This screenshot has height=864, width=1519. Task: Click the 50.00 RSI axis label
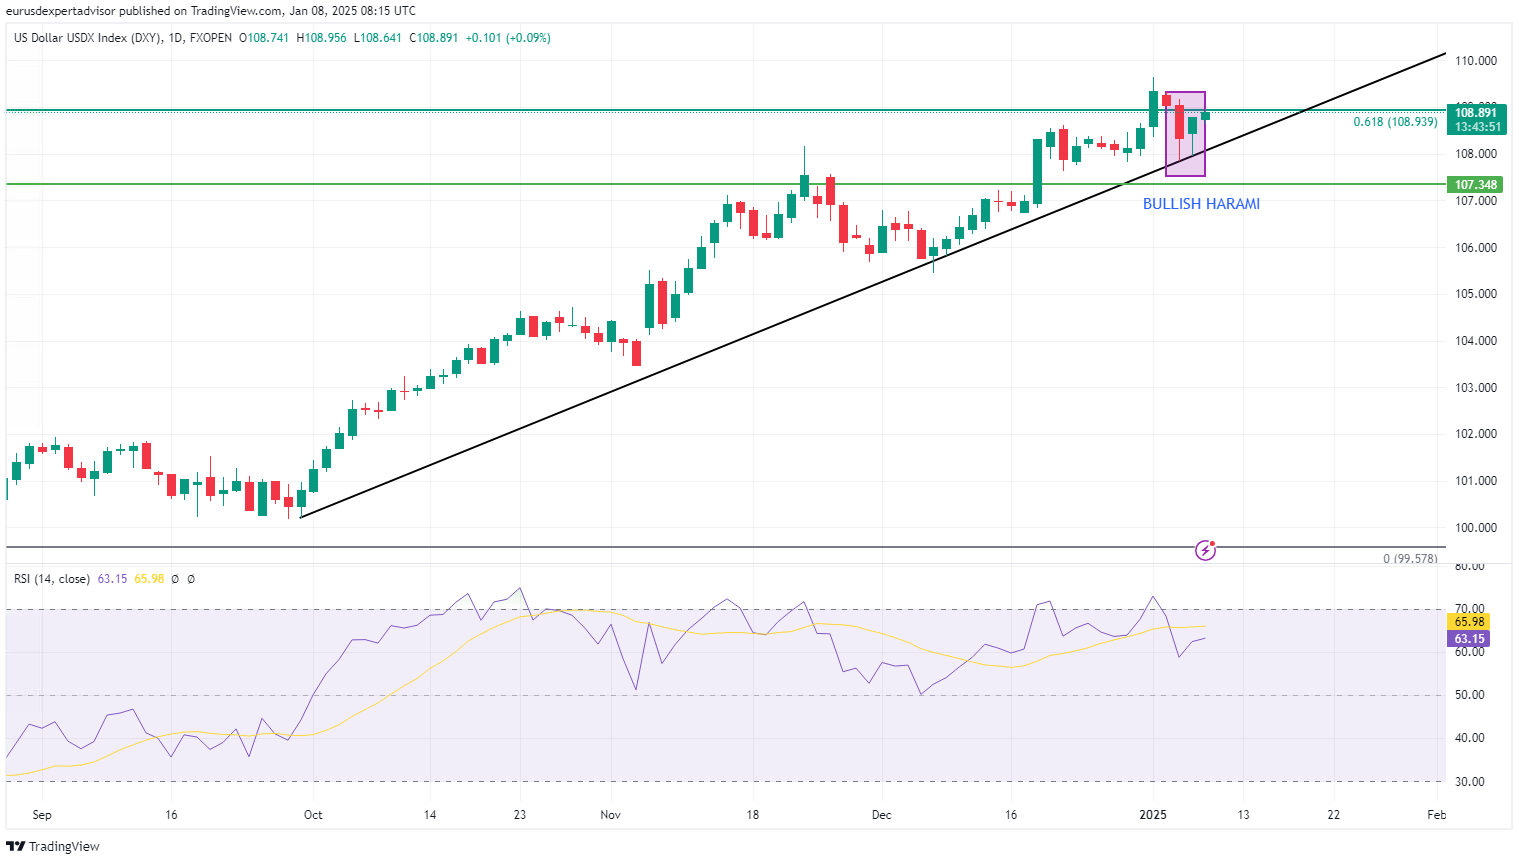click(x=1469, y=695)
